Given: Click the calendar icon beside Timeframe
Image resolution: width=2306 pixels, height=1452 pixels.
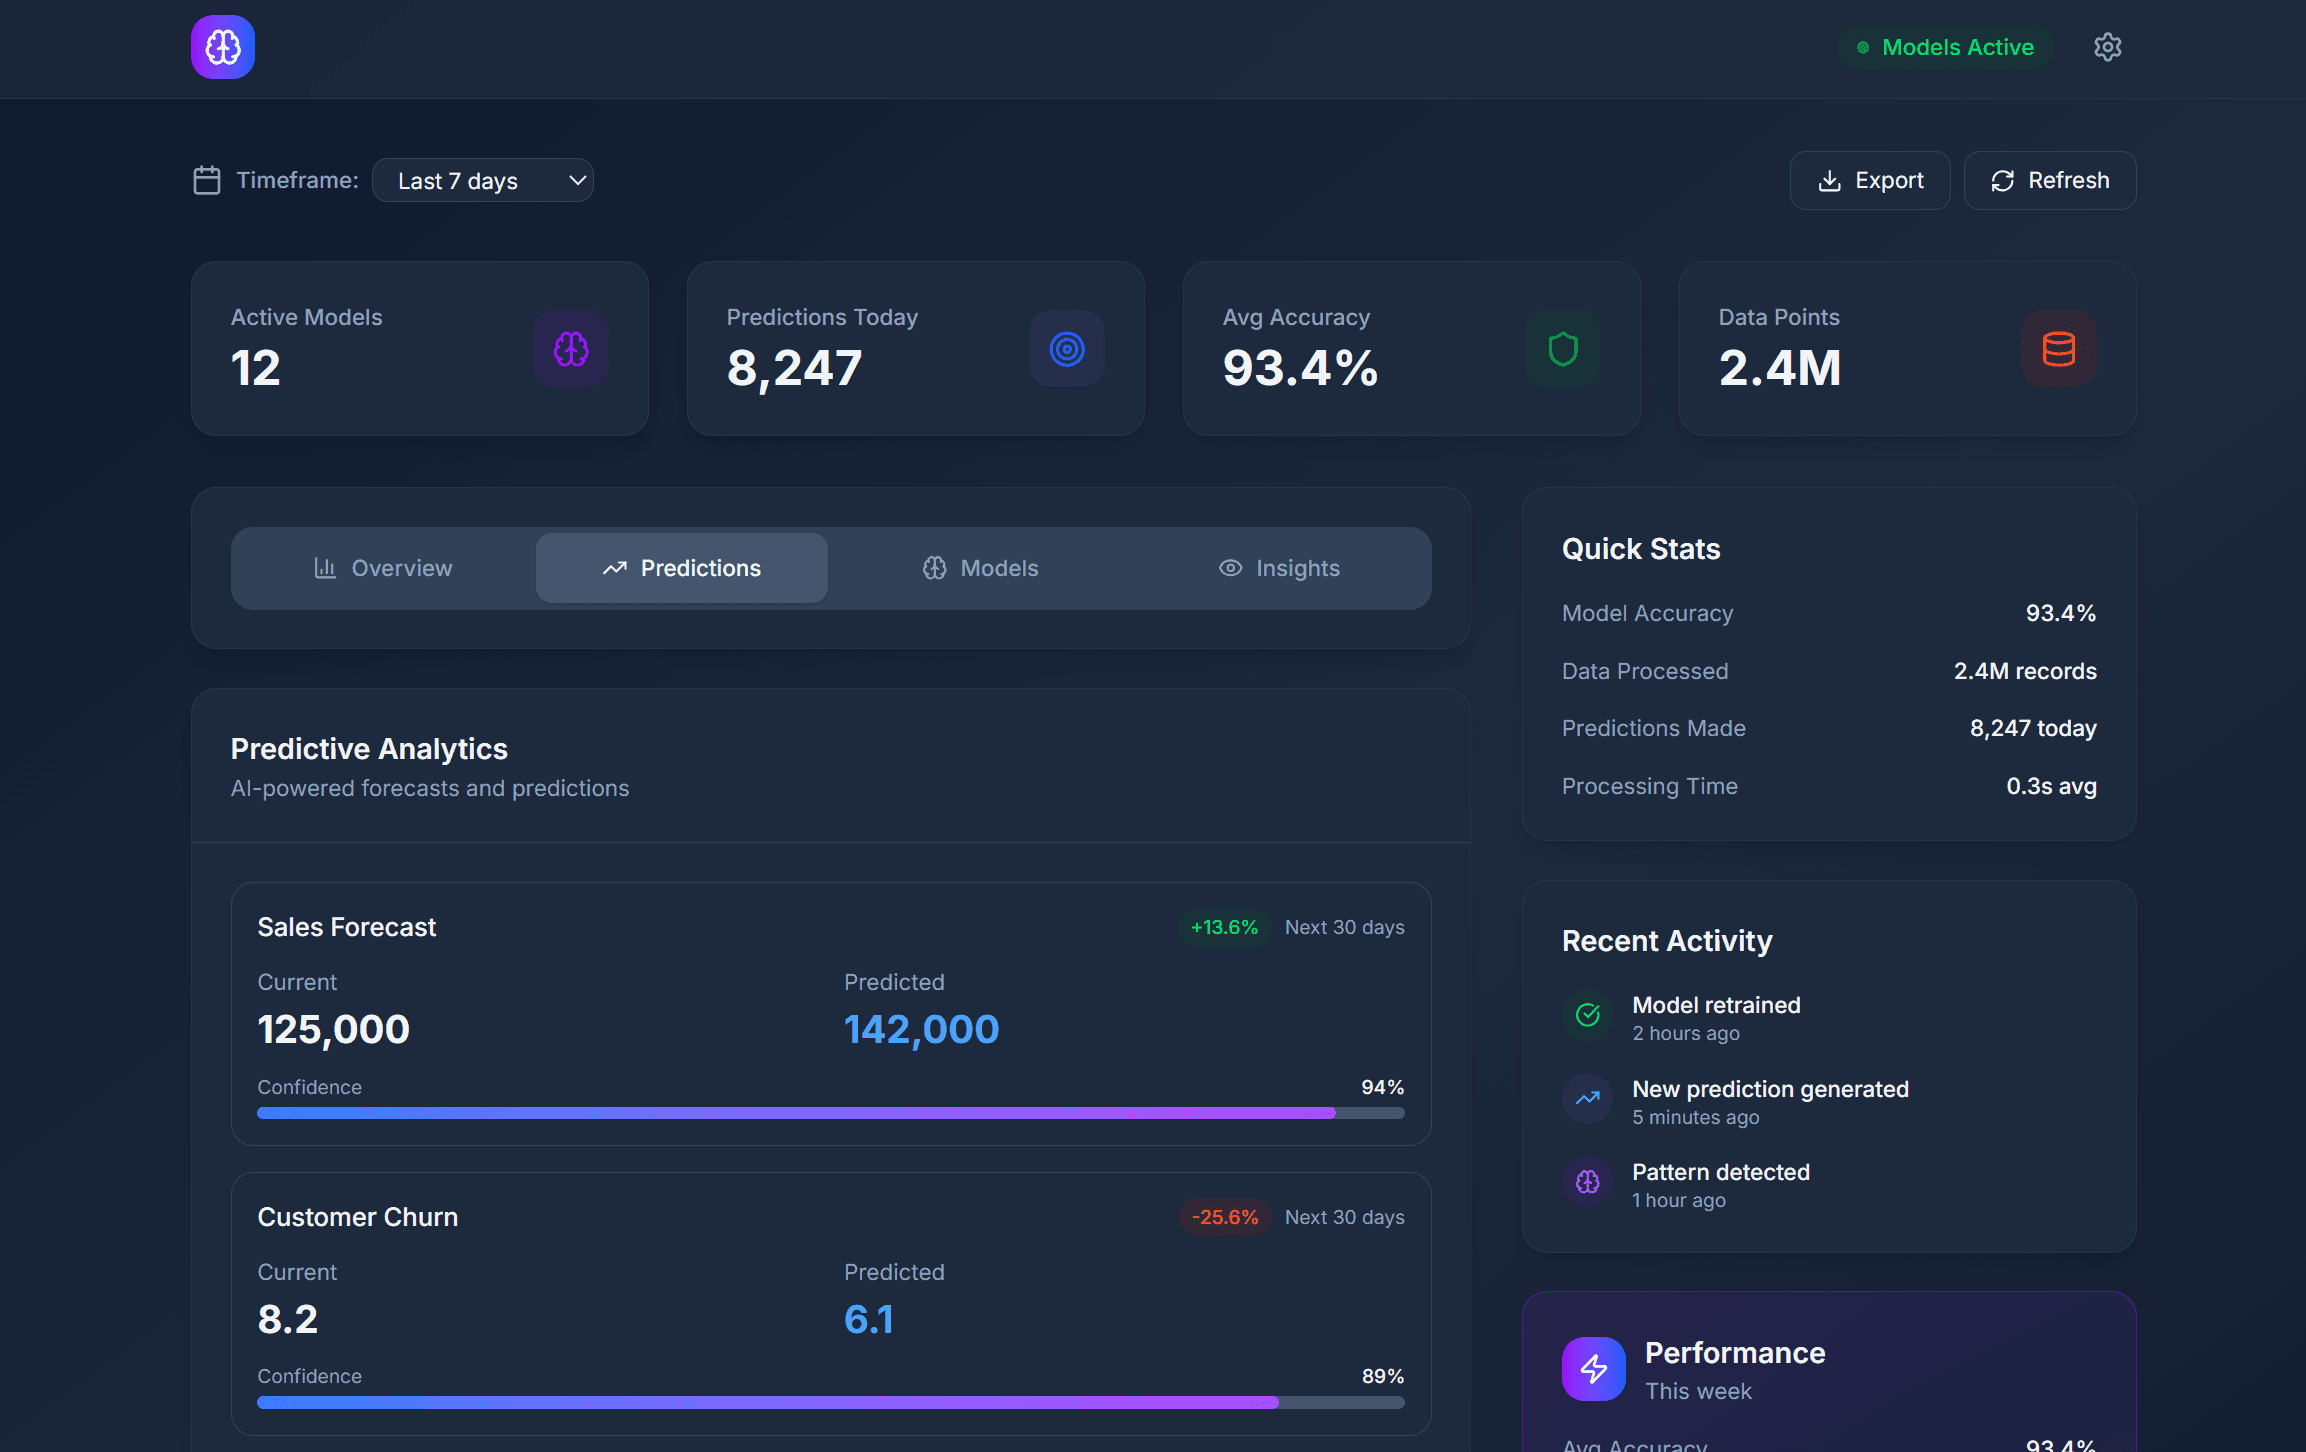Looking at the screenshot, I should pyautogui.click(x=207, y=180).
